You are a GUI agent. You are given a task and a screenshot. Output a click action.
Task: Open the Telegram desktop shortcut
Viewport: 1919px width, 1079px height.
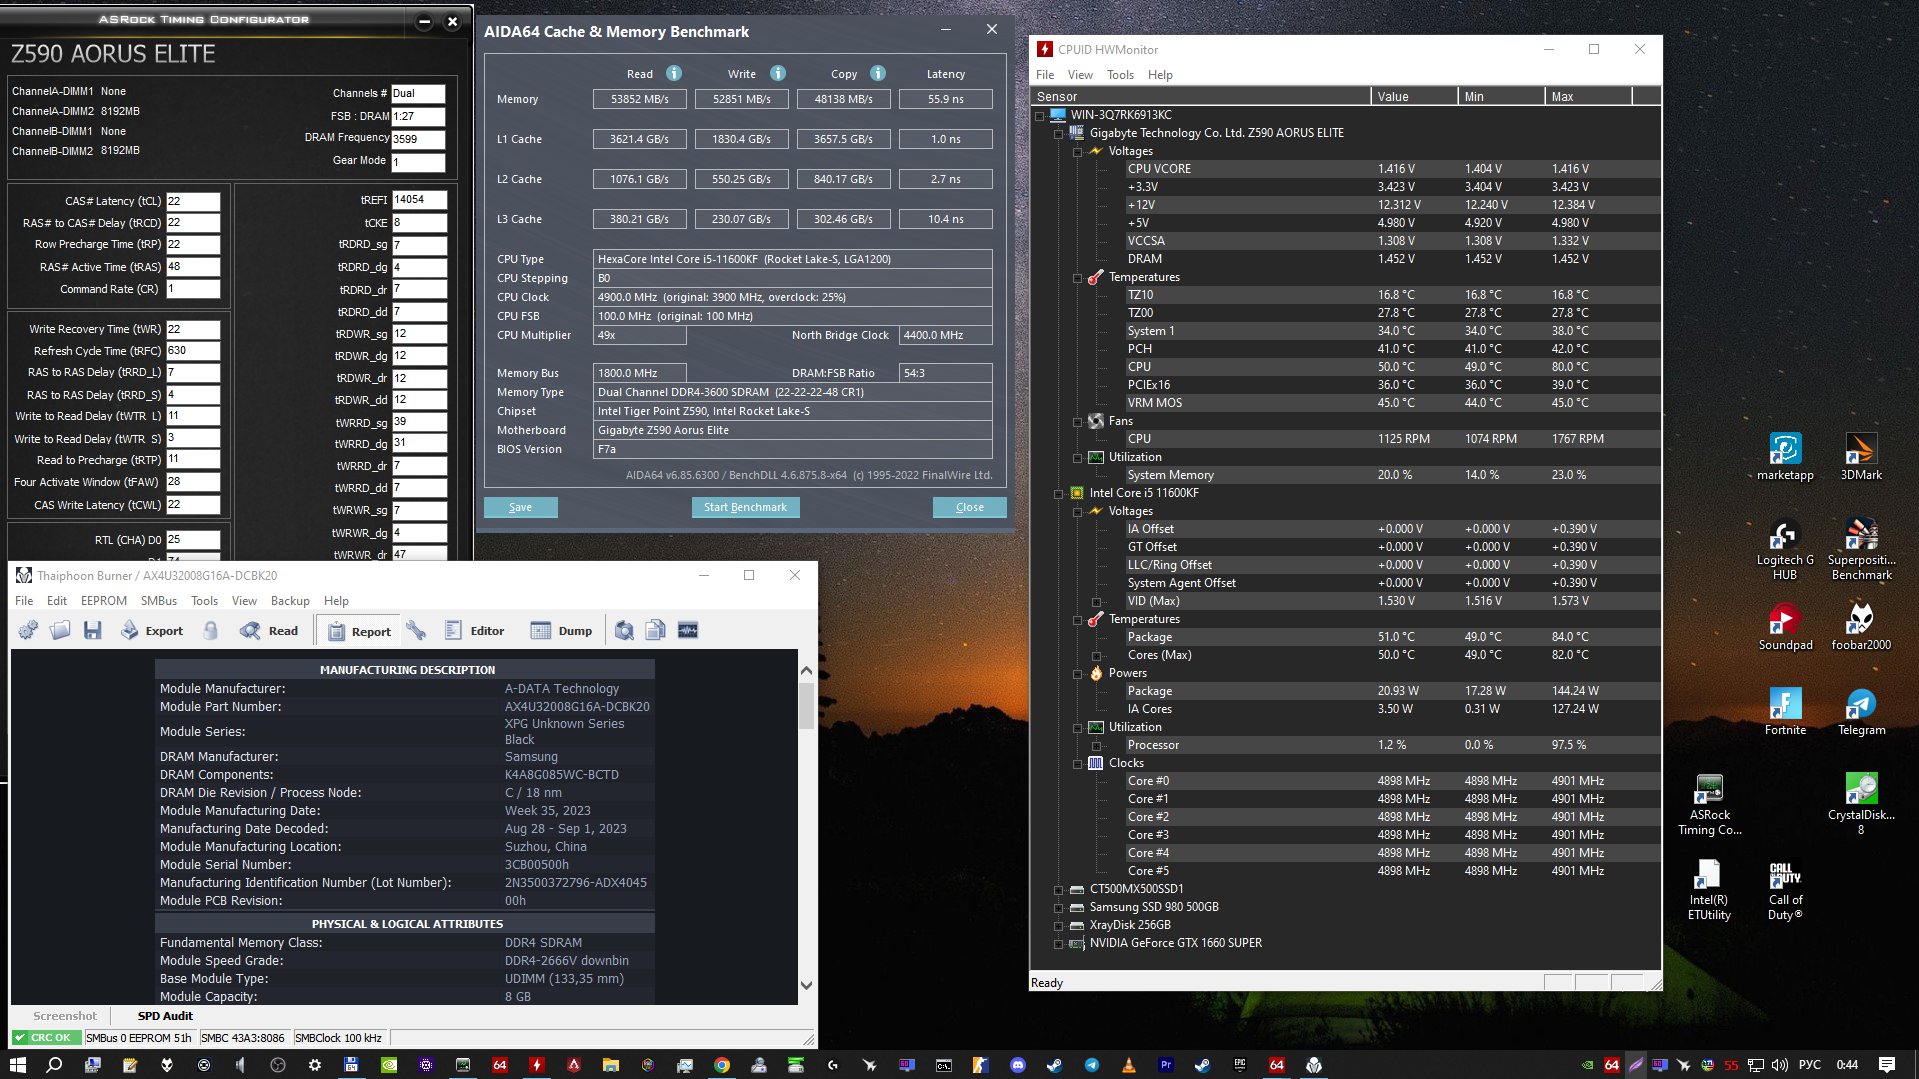1861,712
